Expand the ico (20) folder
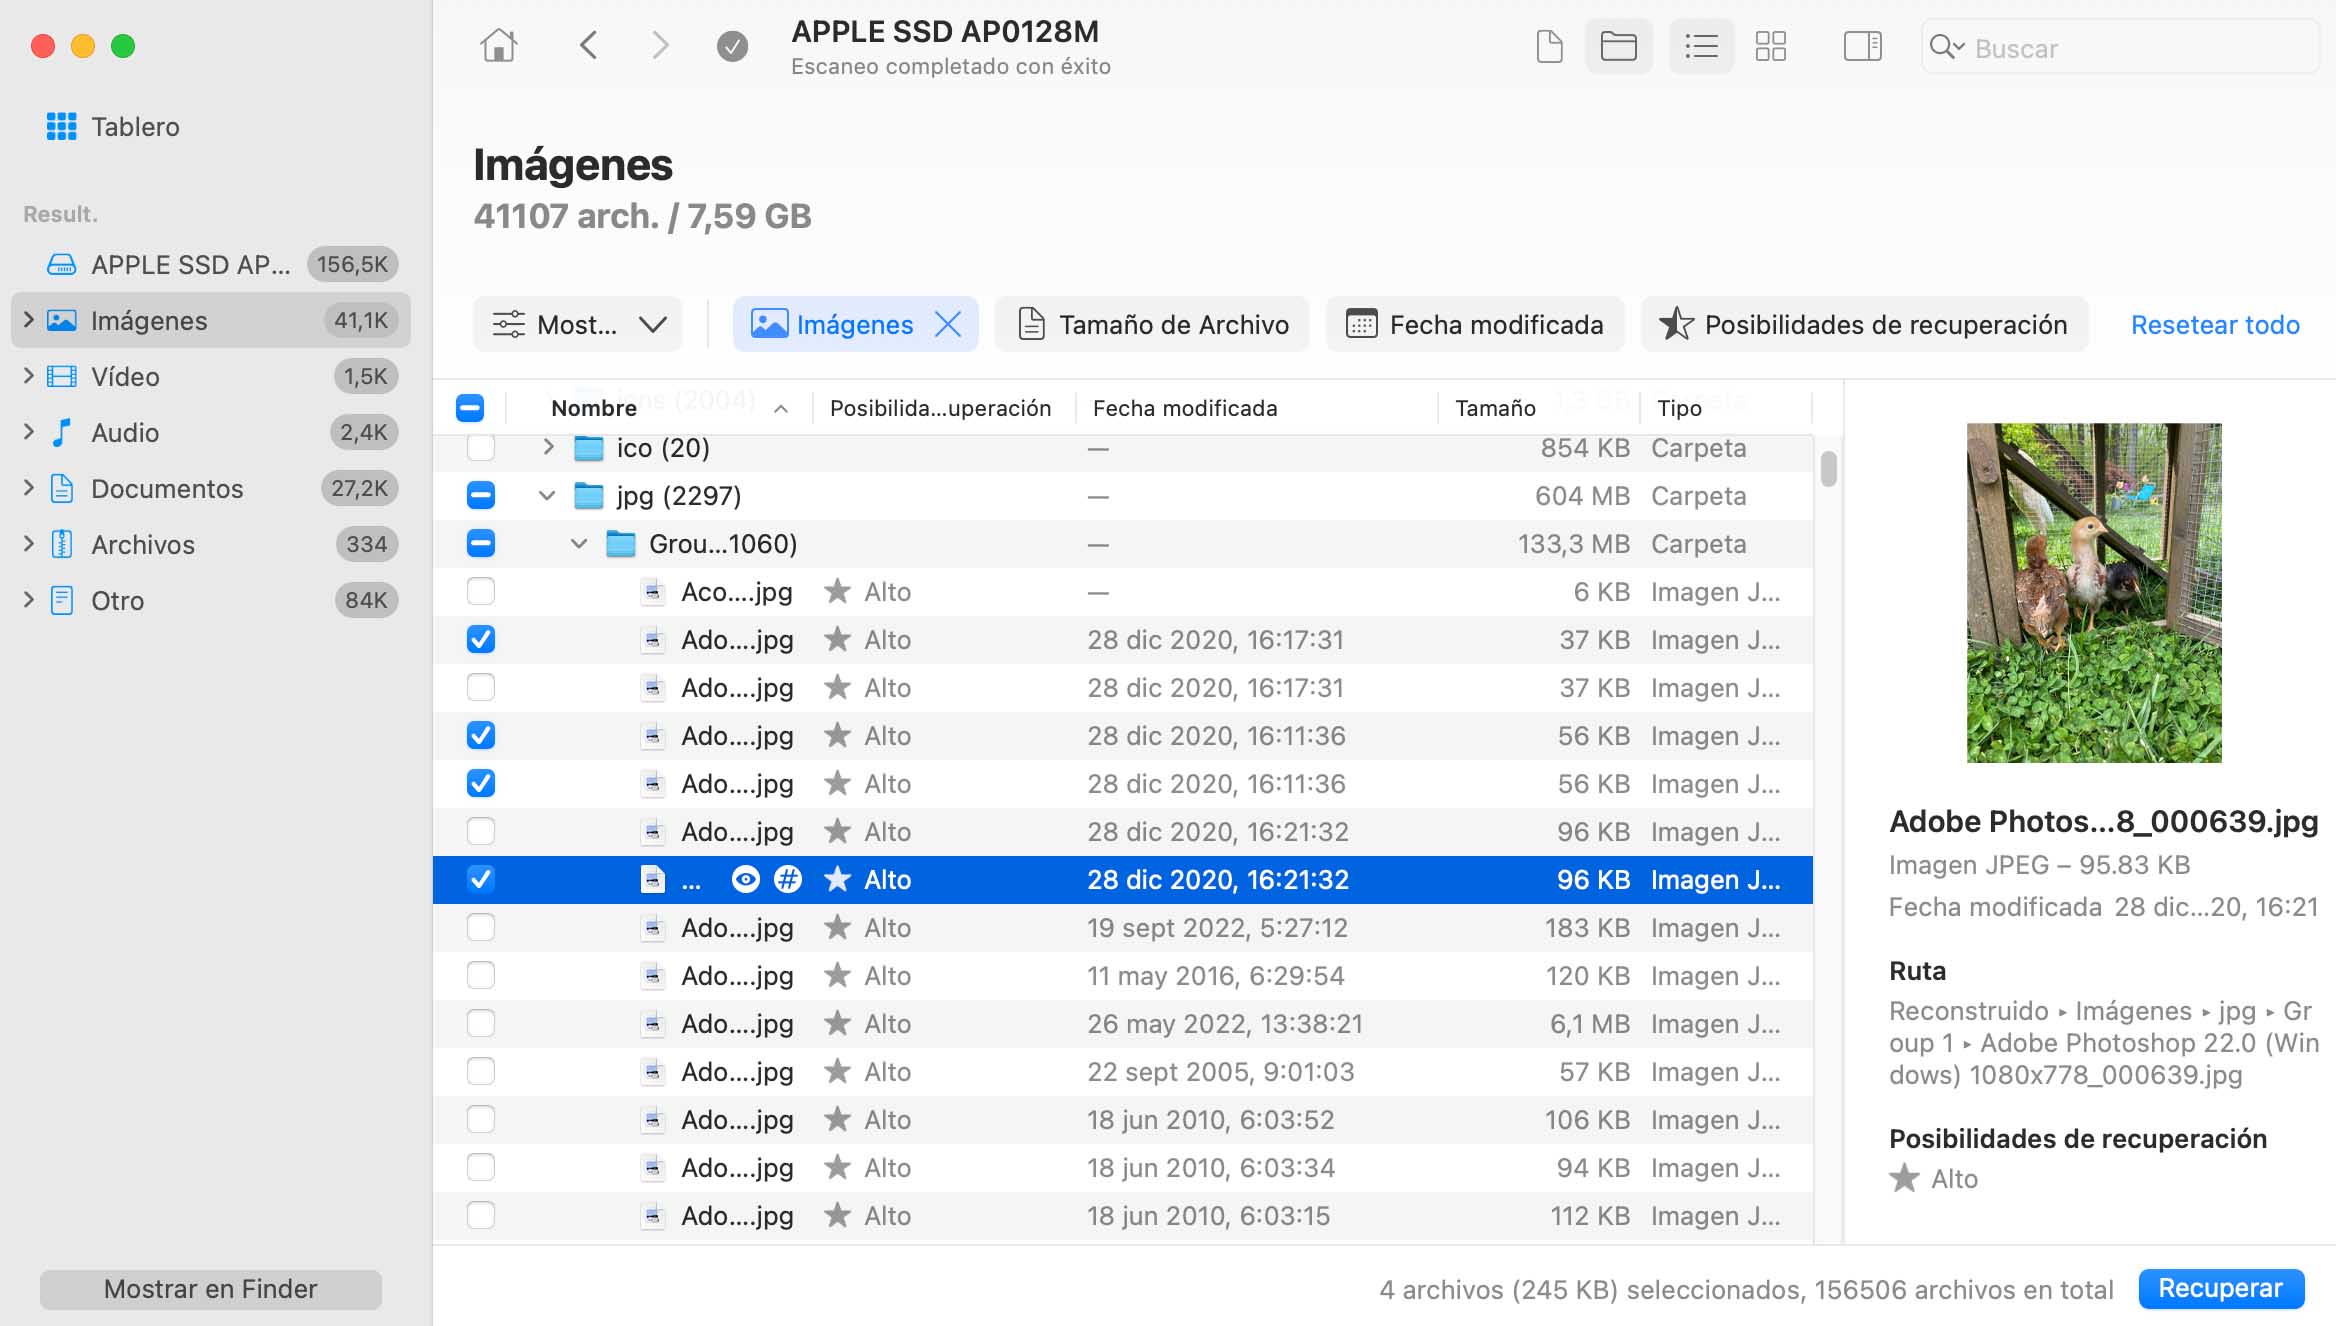The image size is (2336, 1326). coord(547,447)
